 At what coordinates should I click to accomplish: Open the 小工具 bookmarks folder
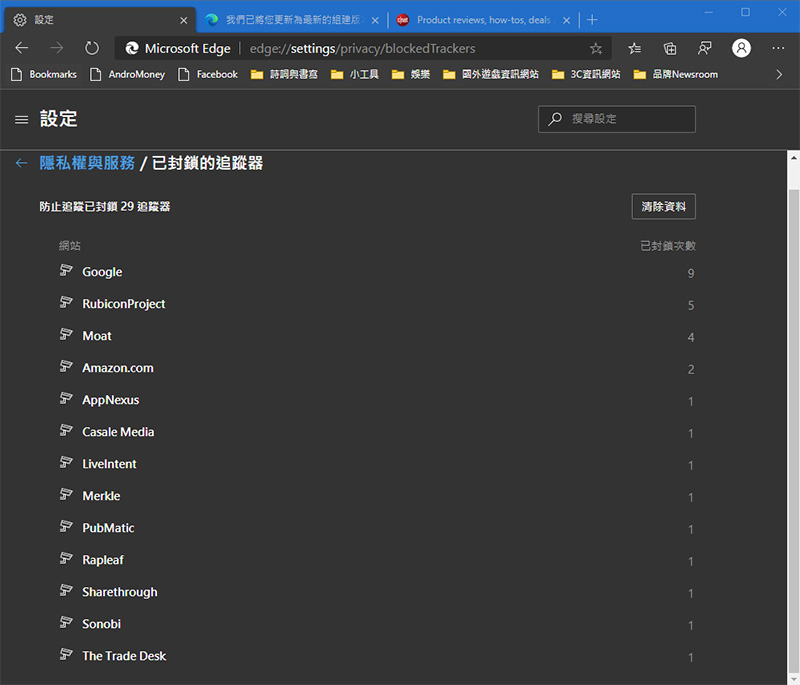coord(355,74)
